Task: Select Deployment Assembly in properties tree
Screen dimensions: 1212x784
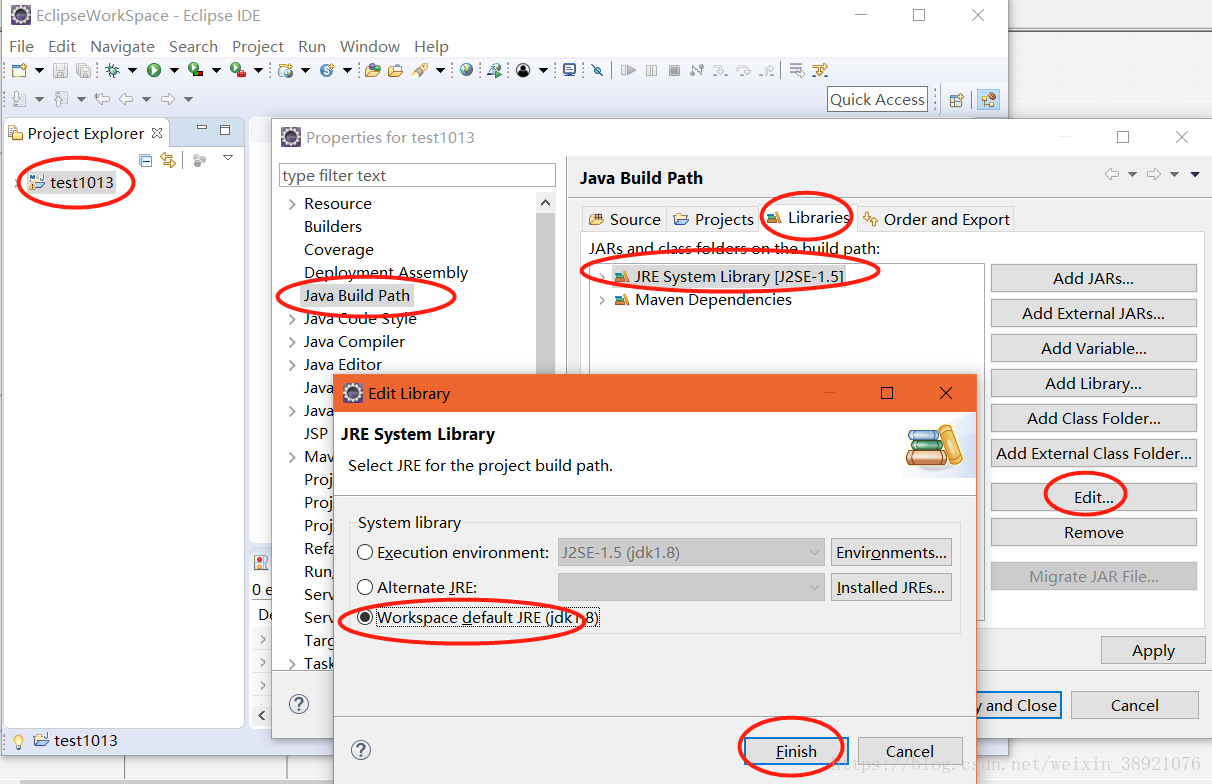Action: pyautogui.click(x=386, y=272)
